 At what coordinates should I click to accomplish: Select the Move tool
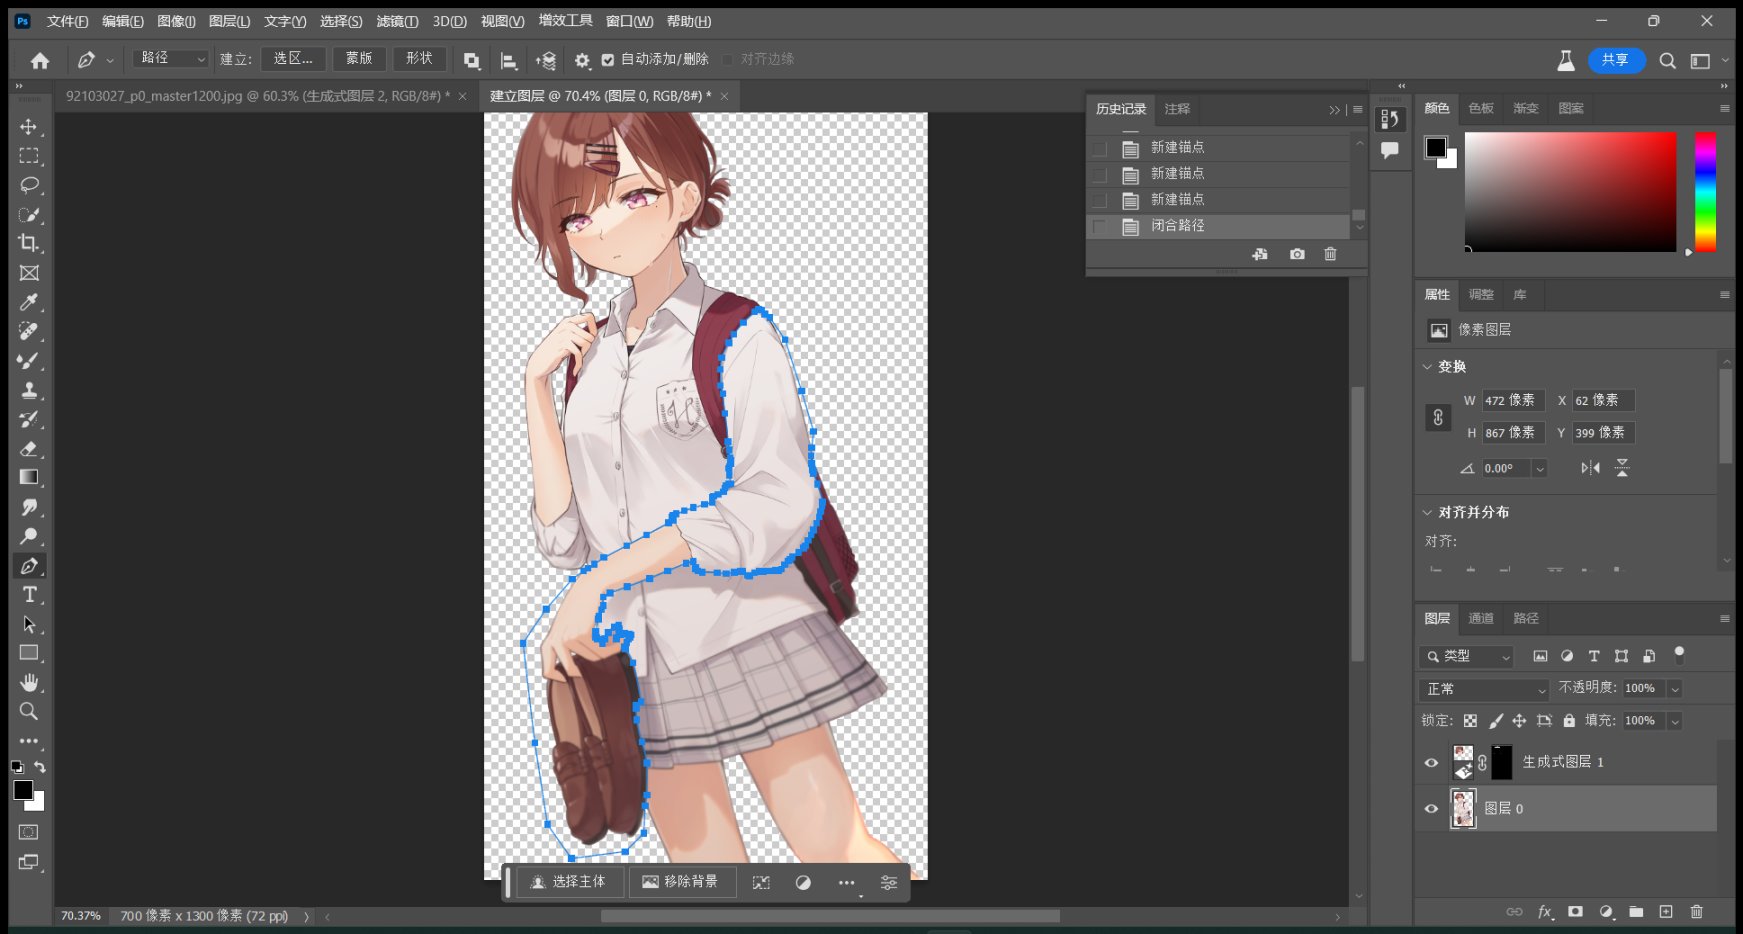[x=29, y=127]
